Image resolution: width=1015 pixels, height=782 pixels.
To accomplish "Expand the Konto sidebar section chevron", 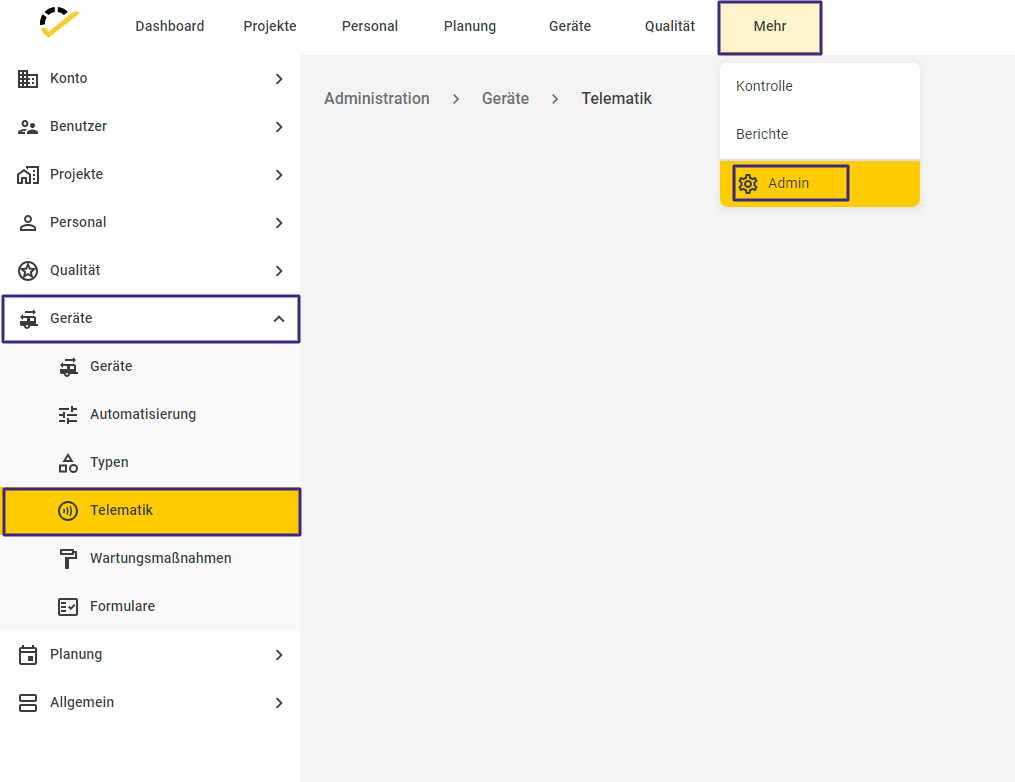I will [x=279, y=79].
